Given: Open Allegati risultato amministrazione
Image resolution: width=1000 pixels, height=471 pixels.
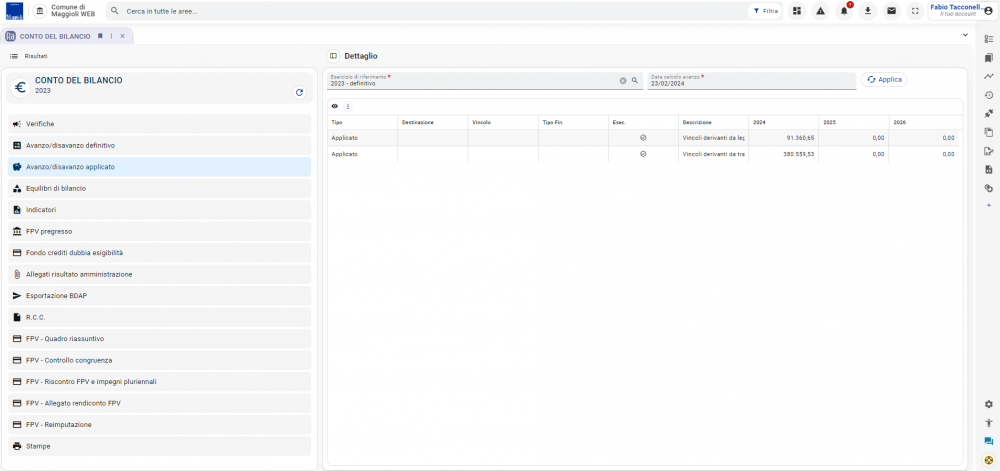Looking at the screenshot, I should click(x=159, y=275).
